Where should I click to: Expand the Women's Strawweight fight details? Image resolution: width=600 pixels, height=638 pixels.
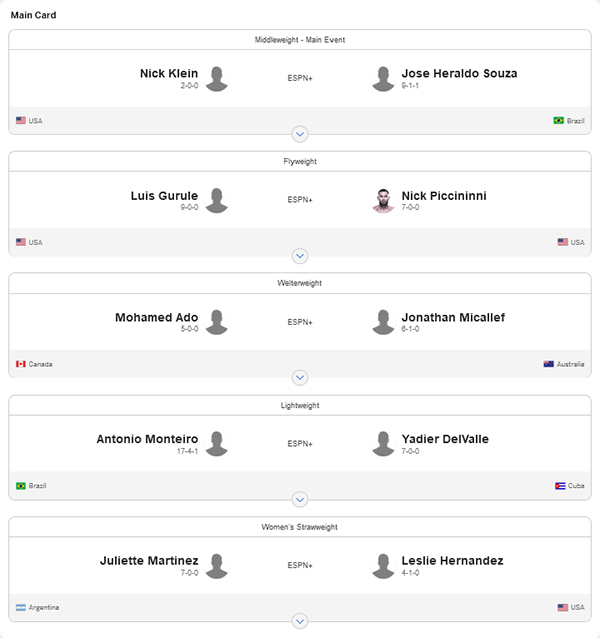(x=300, y=621)
